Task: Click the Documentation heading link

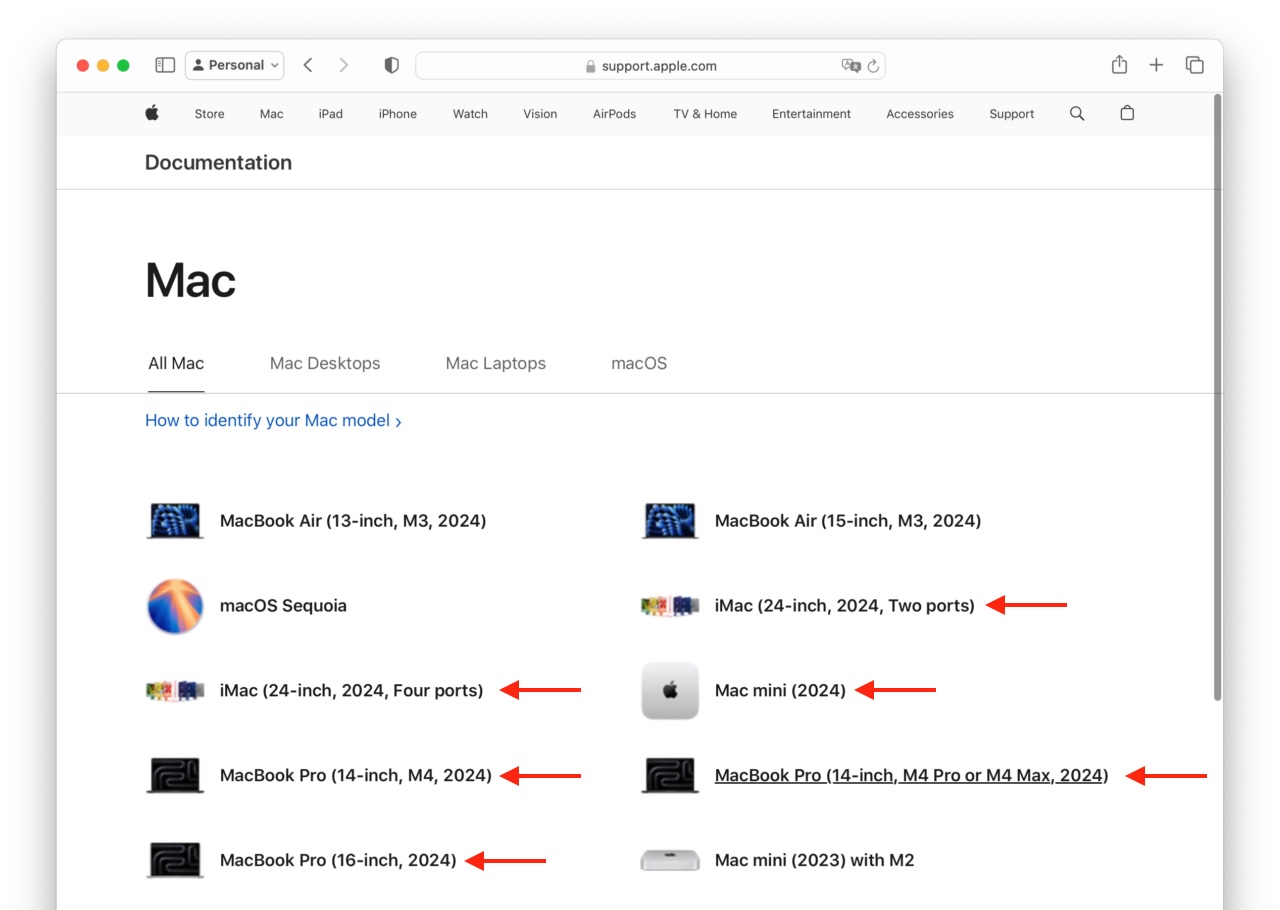Action: [x=218, y=162]
